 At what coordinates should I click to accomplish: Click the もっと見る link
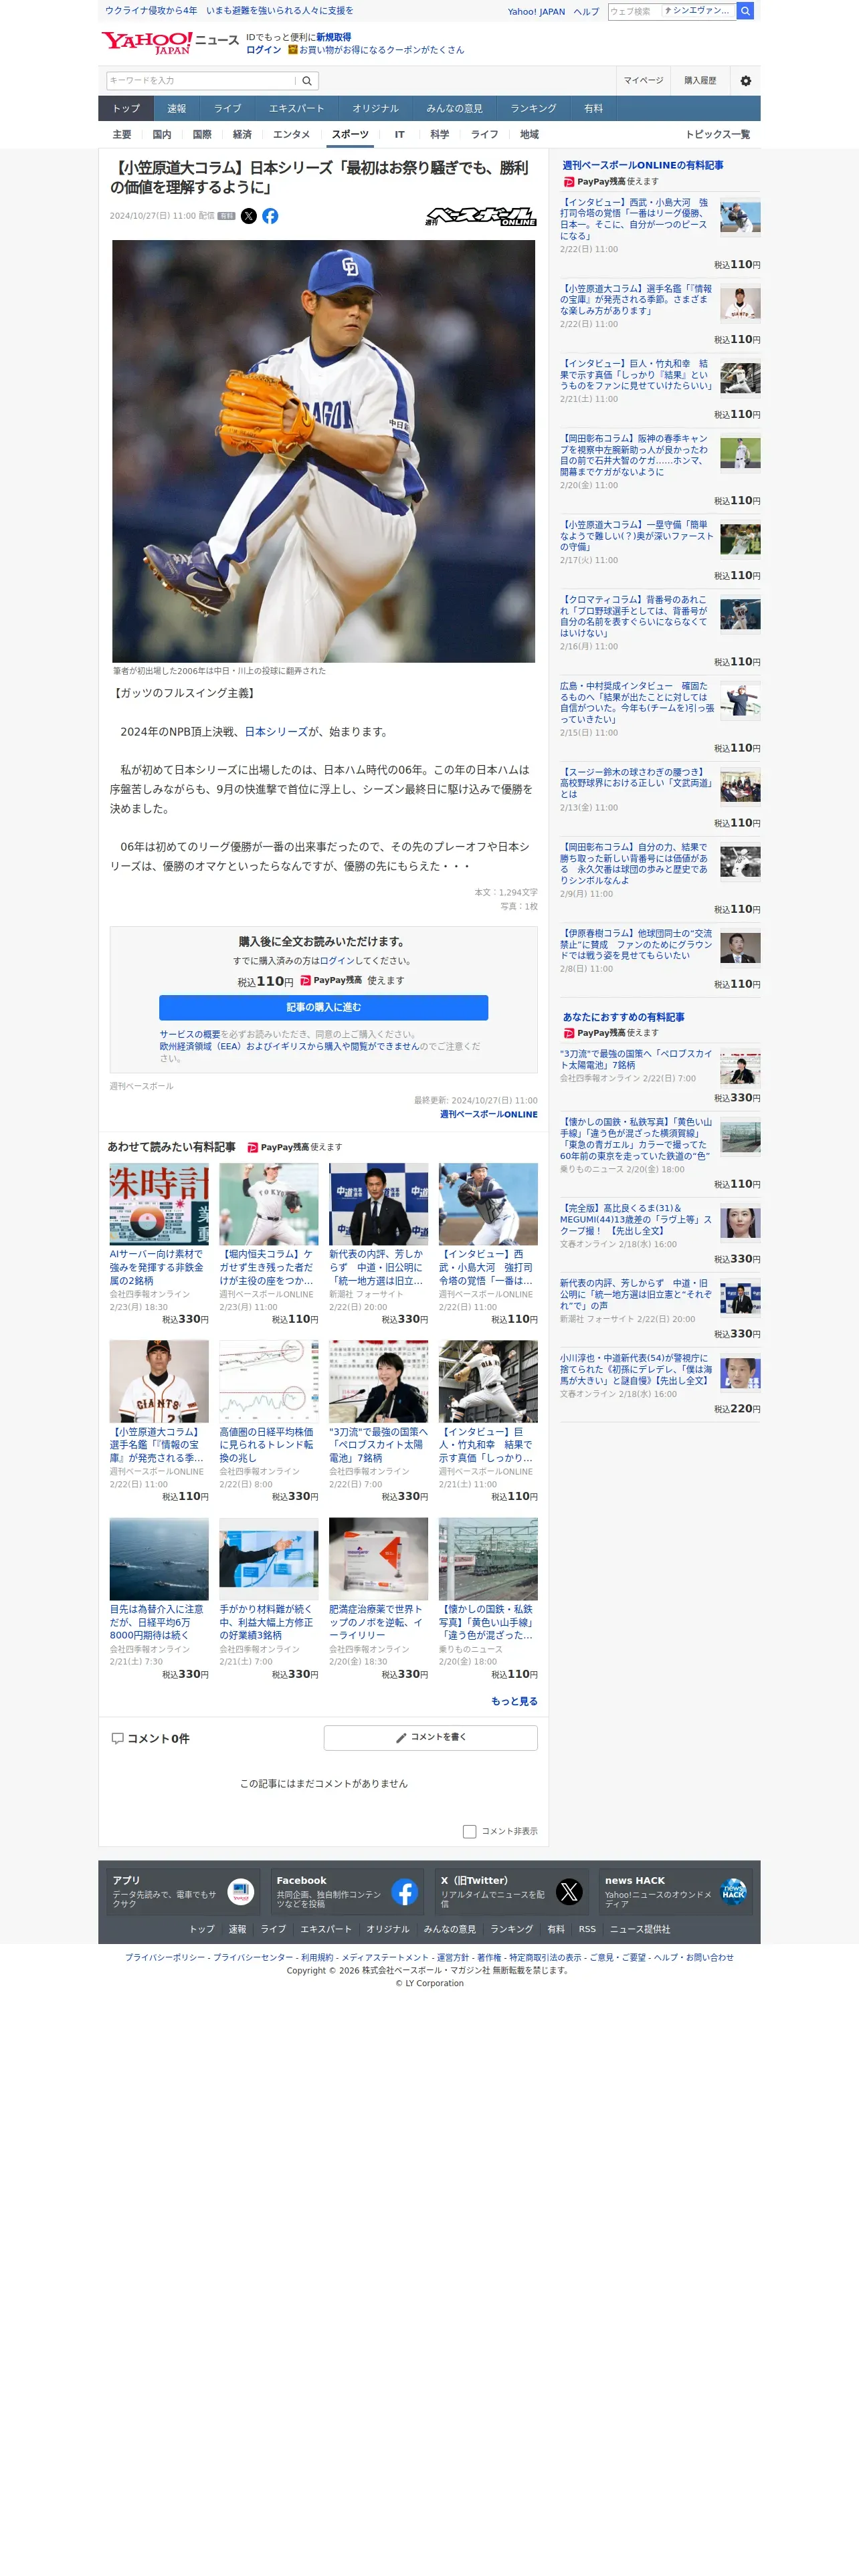tap(514, 1701)
